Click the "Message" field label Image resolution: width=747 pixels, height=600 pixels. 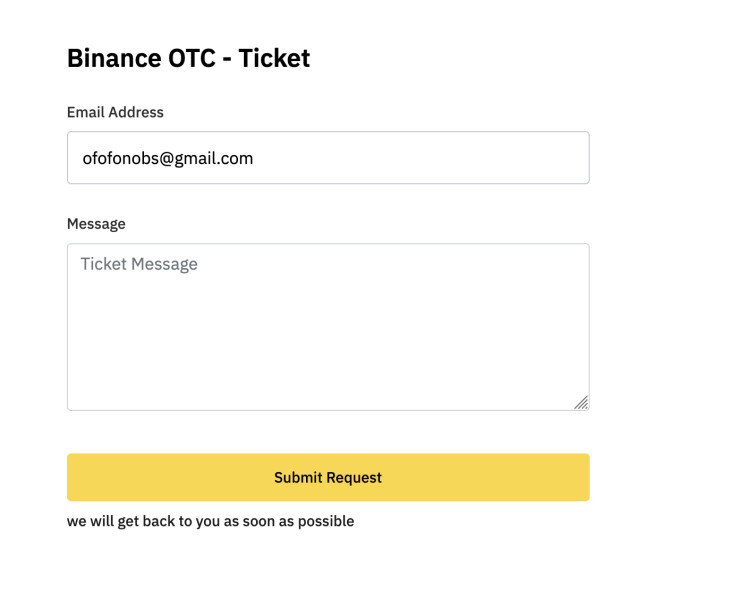pos(96,224)
